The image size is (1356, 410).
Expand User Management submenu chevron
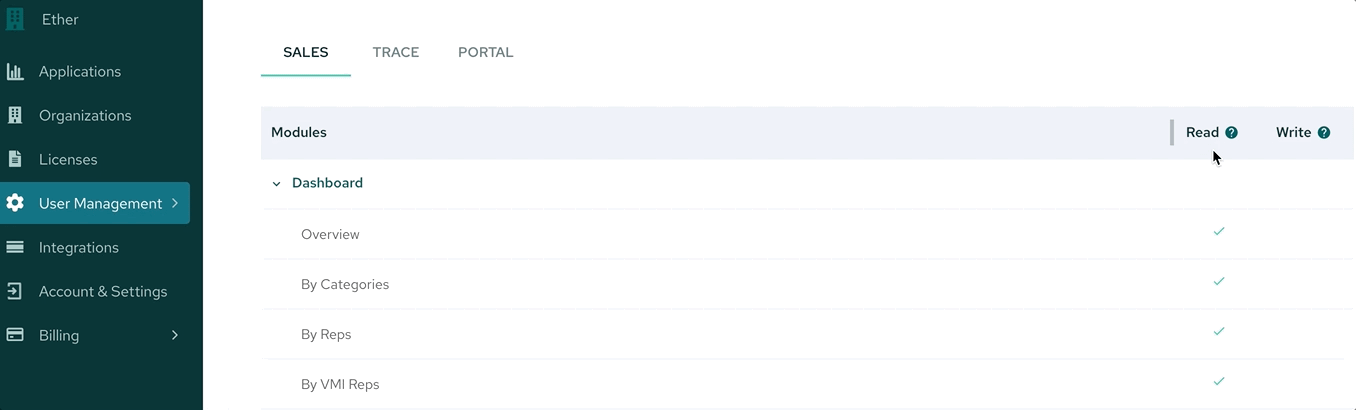tap(175, 203)
